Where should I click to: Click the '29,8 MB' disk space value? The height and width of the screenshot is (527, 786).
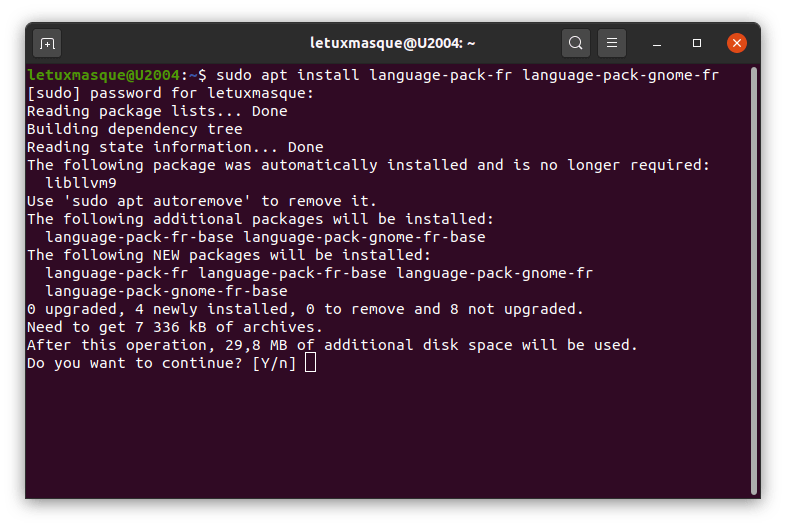[256, 345]
